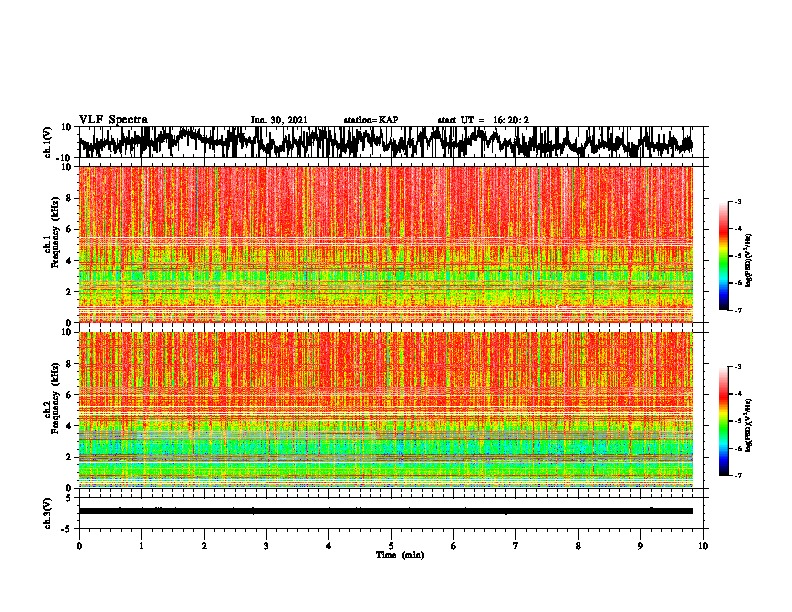Click tick label "8" on time axis

[578, 546]
